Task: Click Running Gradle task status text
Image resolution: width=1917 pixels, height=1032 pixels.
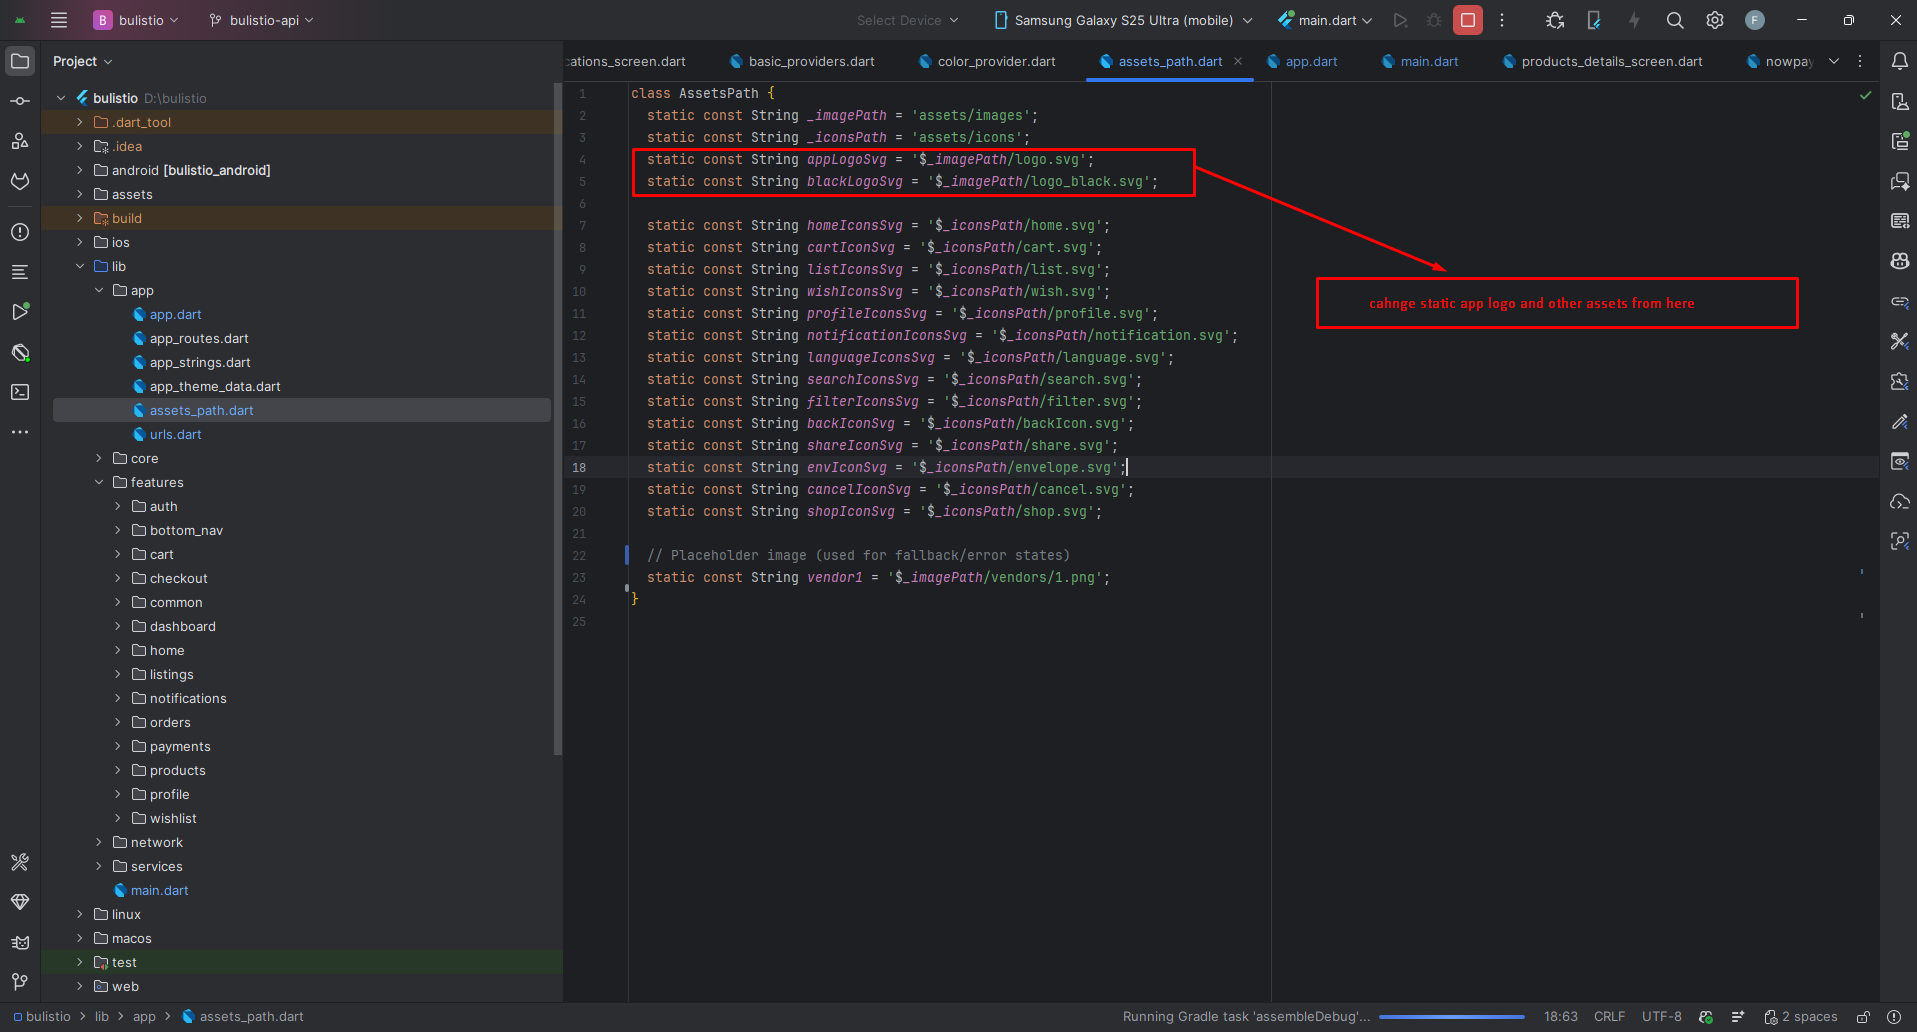Action: pyautogui.click(x=1246, y=1017)
